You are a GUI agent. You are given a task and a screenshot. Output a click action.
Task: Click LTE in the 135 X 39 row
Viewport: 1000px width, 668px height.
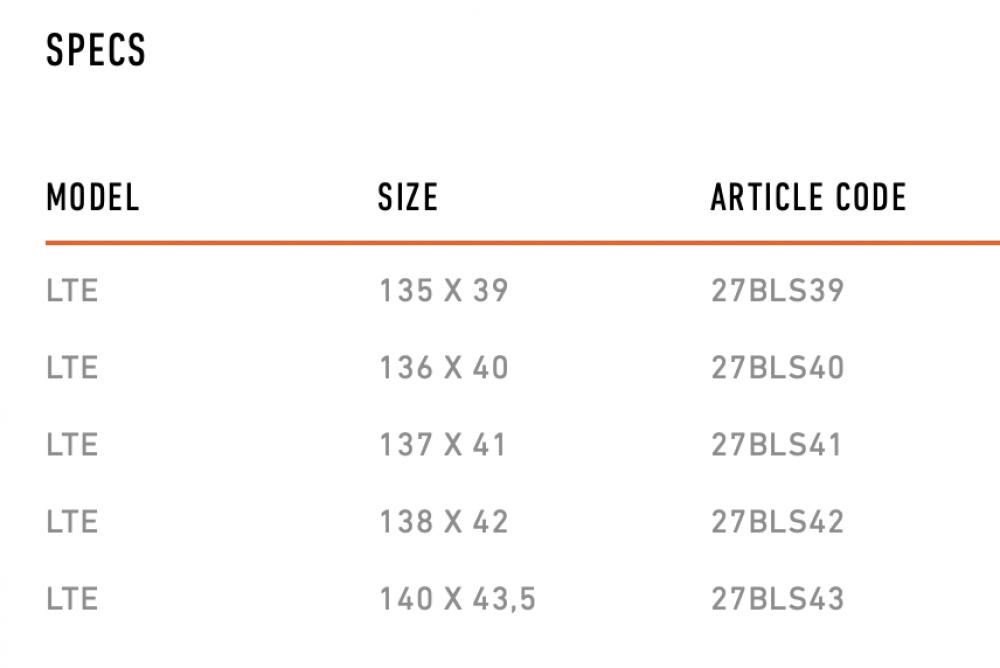pos(72,291)
